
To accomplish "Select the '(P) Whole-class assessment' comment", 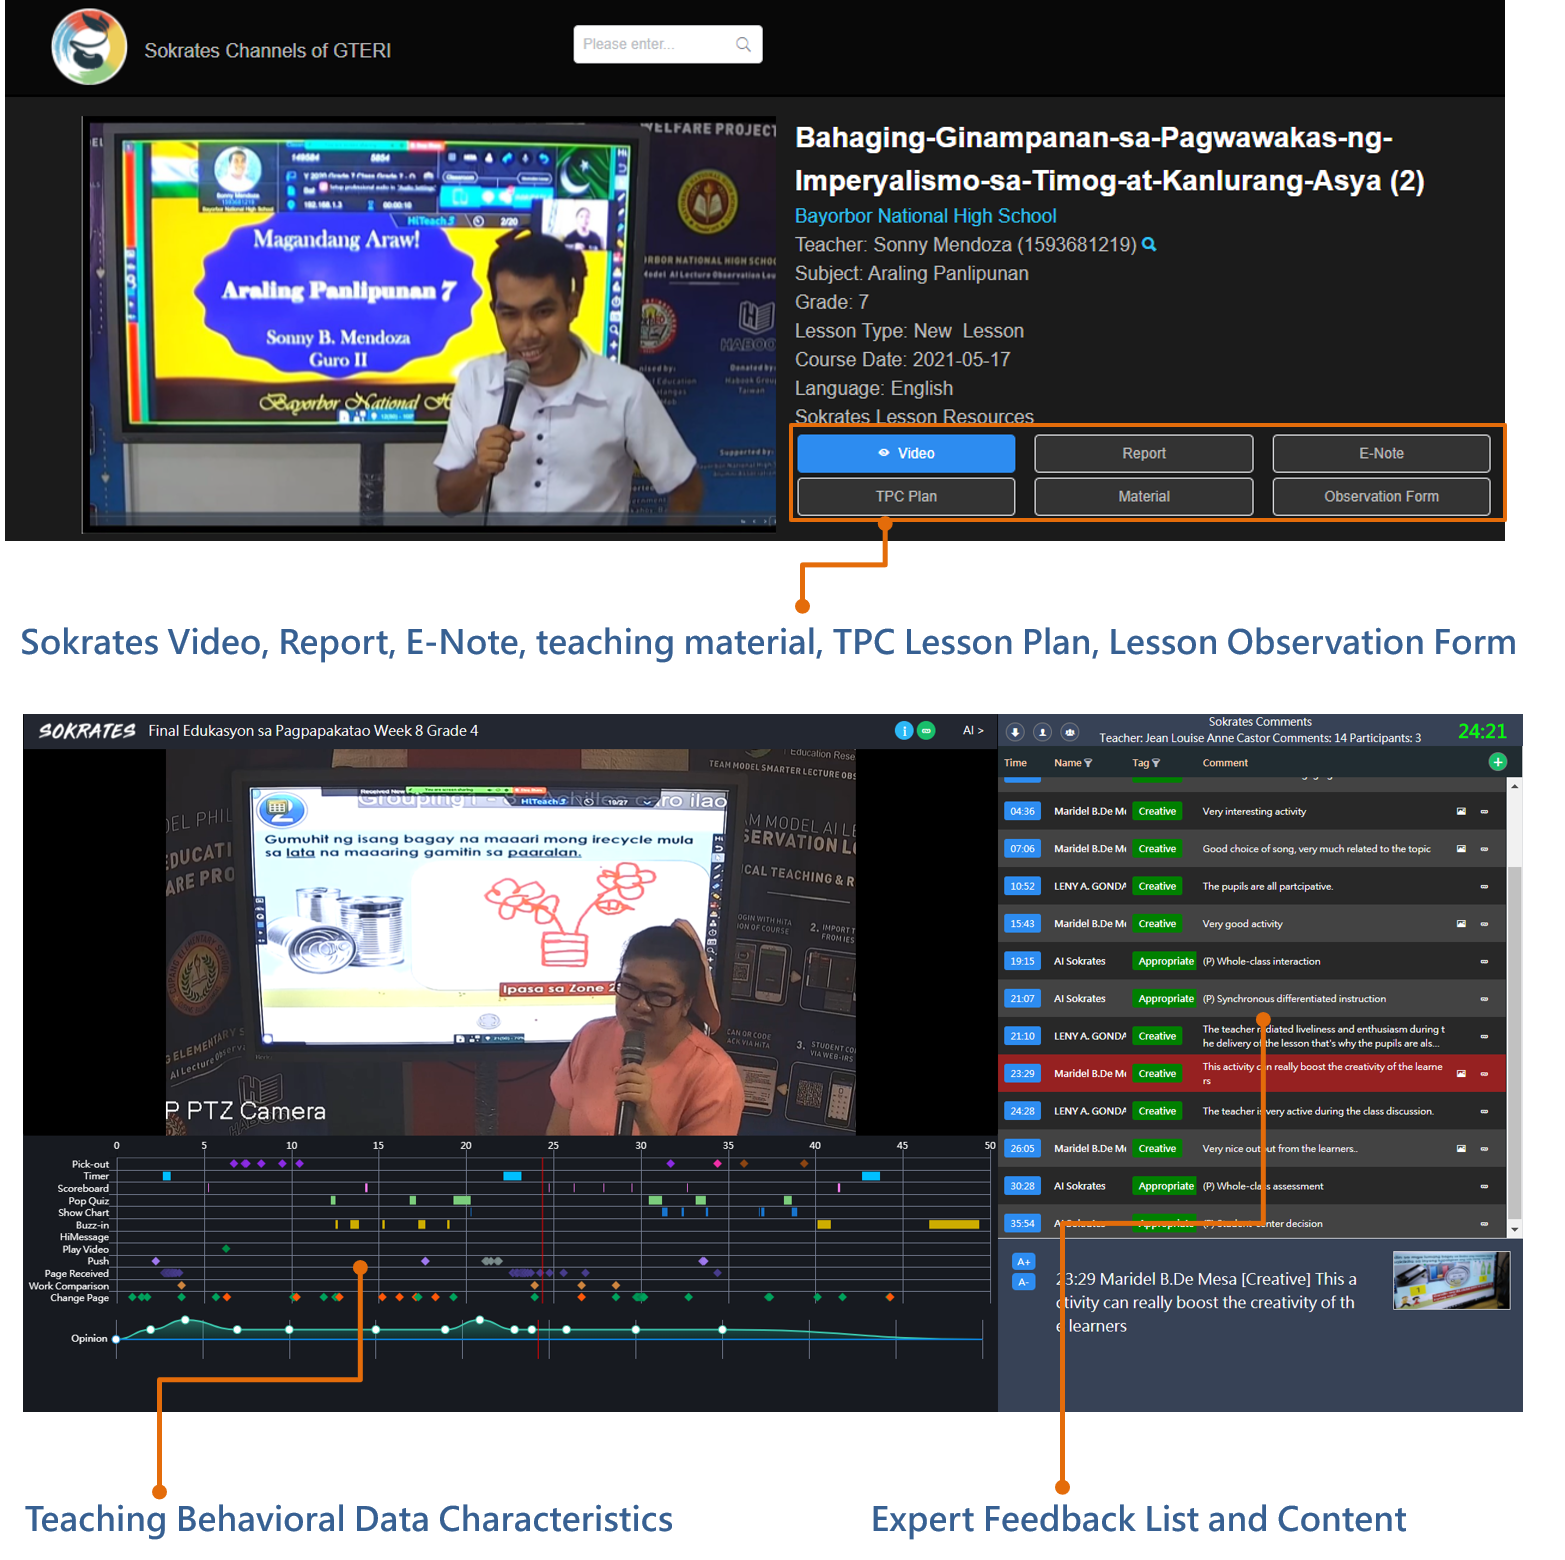I will coord(1262,1186).
